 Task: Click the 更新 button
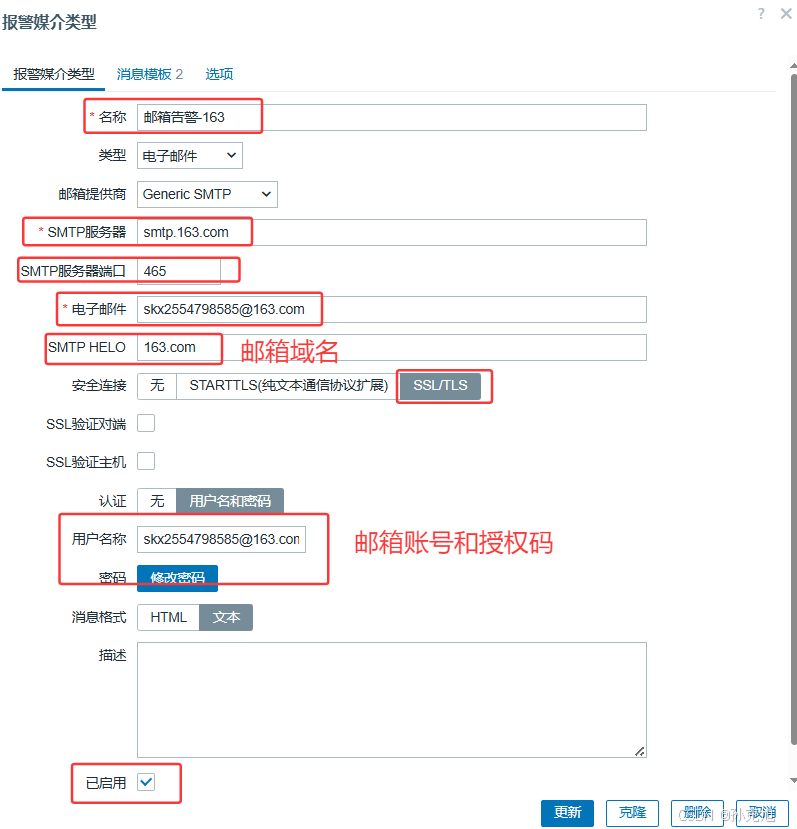(x=567, y=813)
